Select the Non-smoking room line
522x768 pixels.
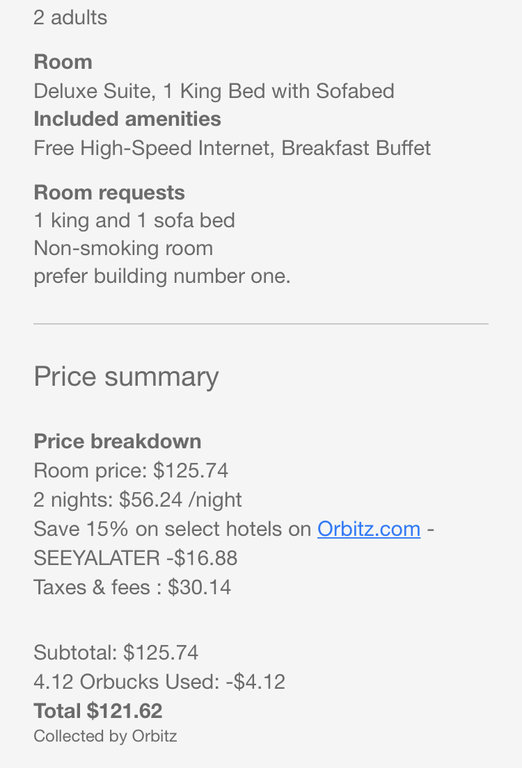(123, 248)
